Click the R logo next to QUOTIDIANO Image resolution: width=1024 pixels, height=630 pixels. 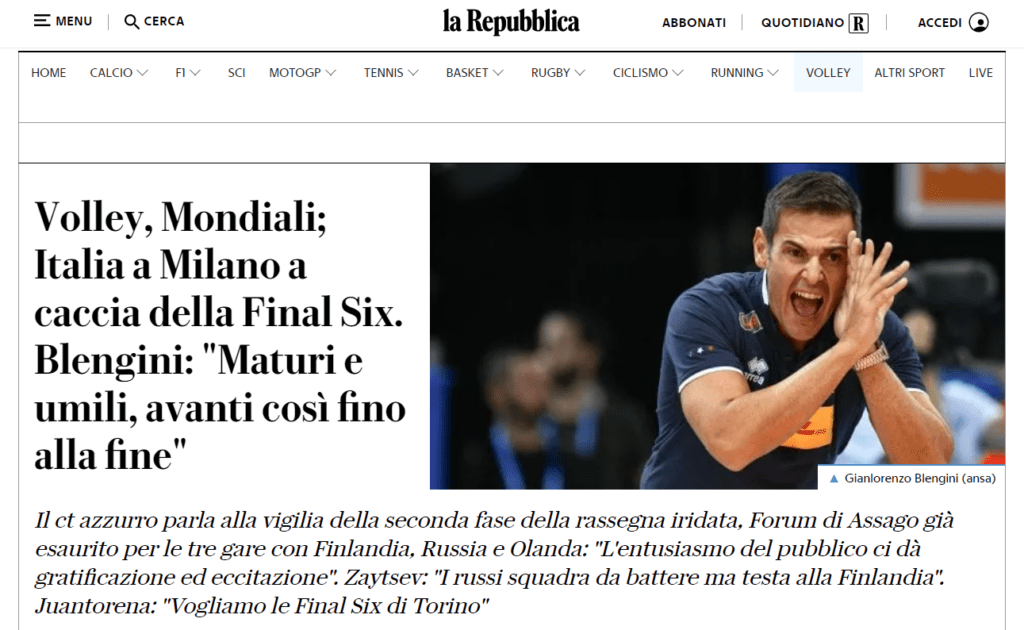858,24
